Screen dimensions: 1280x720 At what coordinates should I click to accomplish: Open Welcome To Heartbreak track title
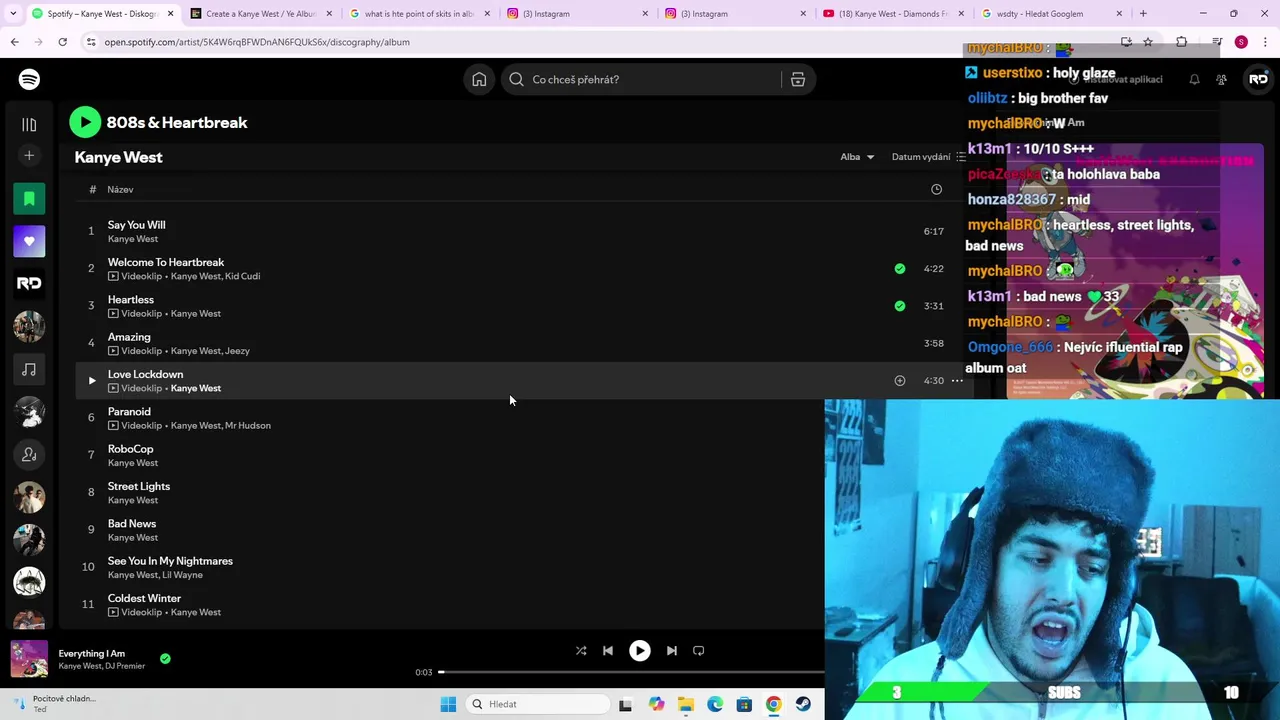(166, 262)
